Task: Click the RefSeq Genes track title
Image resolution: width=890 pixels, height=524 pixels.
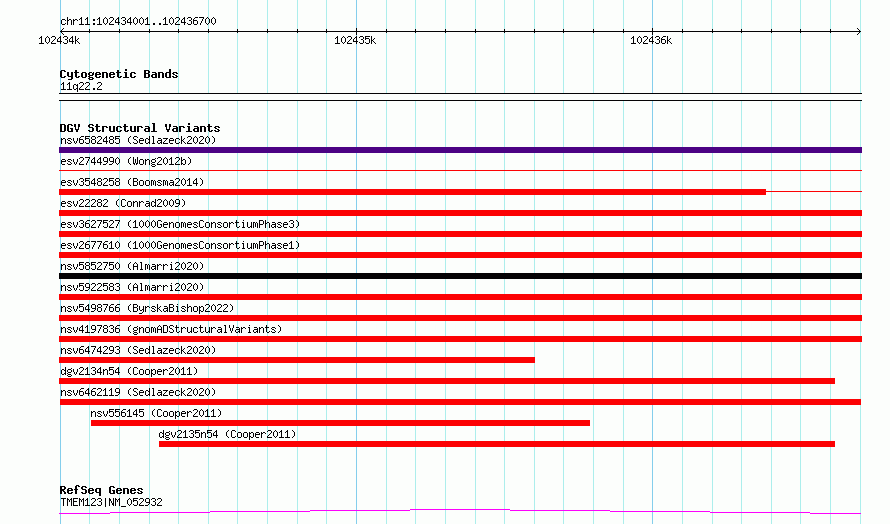Action: (x=101, y=490)
